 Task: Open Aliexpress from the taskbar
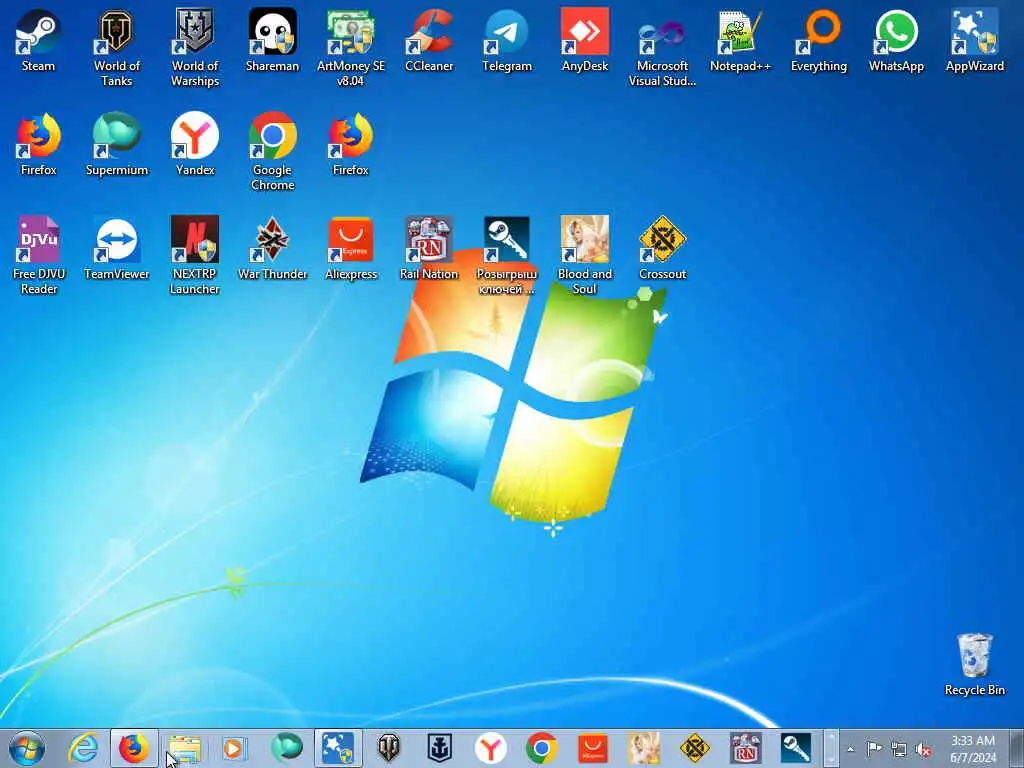tap(592, 748)
